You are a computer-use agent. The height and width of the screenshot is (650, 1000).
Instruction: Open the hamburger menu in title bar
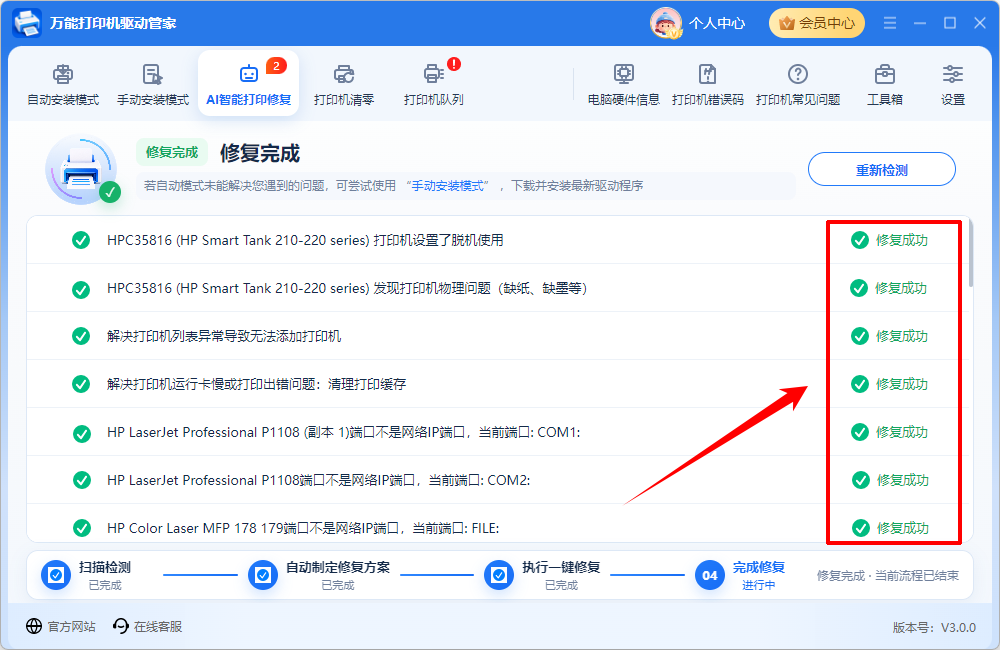pyautogui.click(x=890, y=23)
